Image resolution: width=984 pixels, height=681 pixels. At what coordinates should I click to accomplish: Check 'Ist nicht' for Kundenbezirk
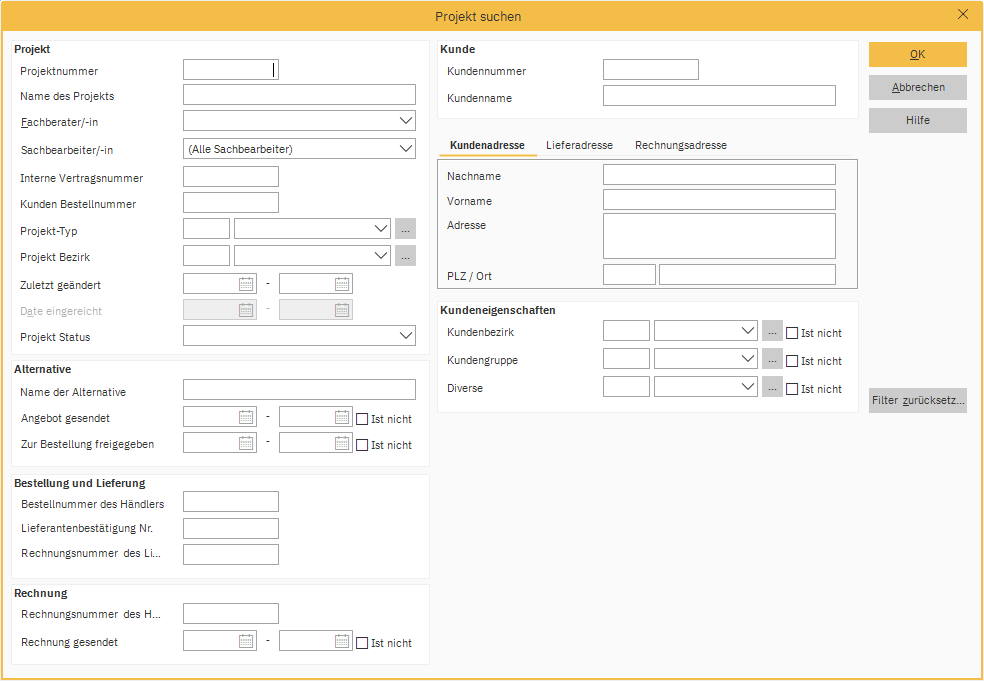pos(793,333)
